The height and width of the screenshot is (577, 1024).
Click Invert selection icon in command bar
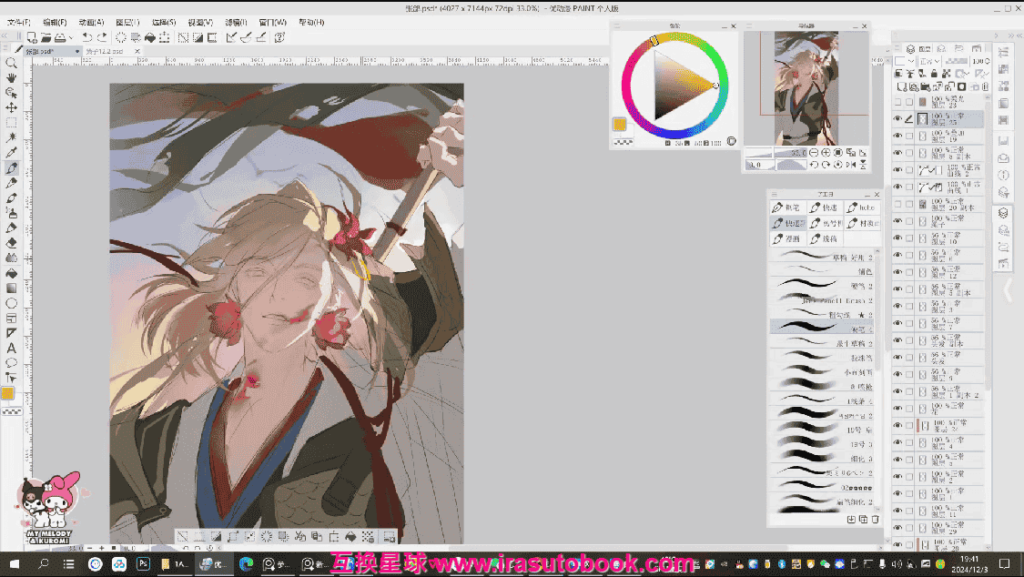click(198, 38)
